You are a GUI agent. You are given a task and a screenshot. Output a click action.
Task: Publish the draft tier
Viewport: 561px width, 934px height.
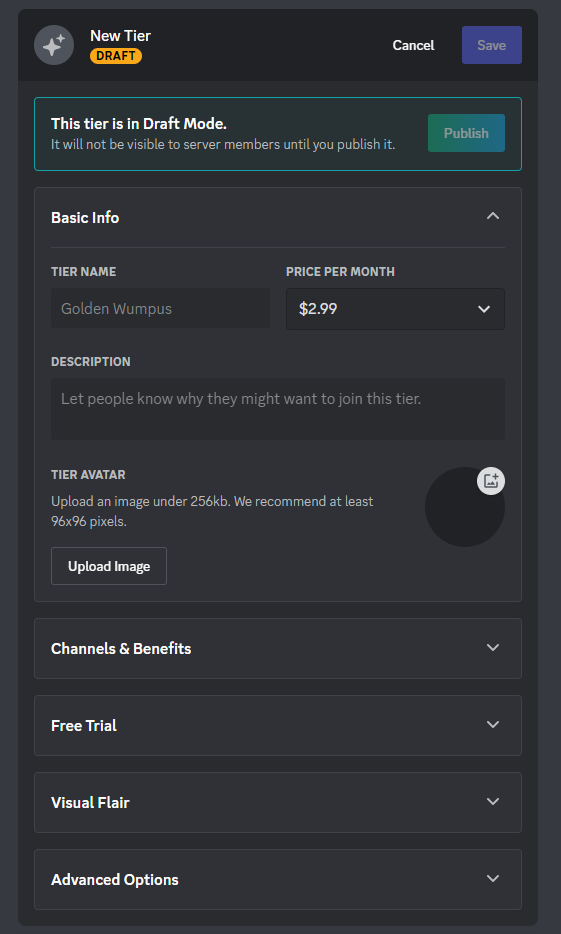466,133
